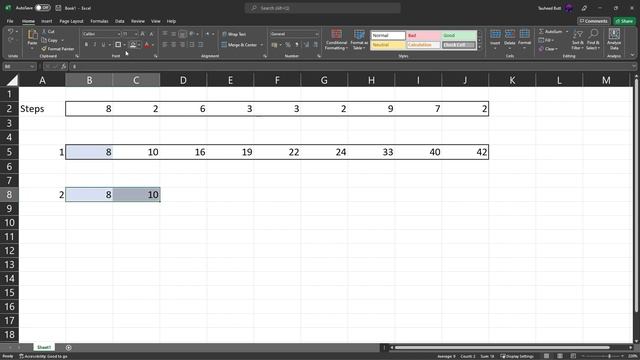The height and width of the screenshot is (360, 640).
Task: Activate the Format Painter
Action: pyautogui.click(x=58, y=49)
